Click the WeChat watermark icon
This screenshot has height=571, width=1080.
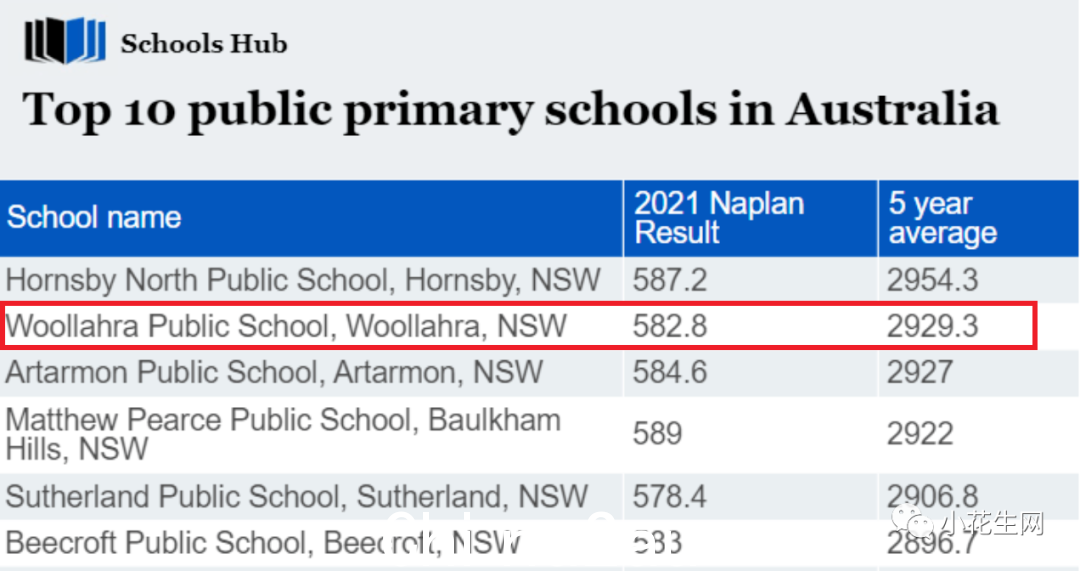910,523
